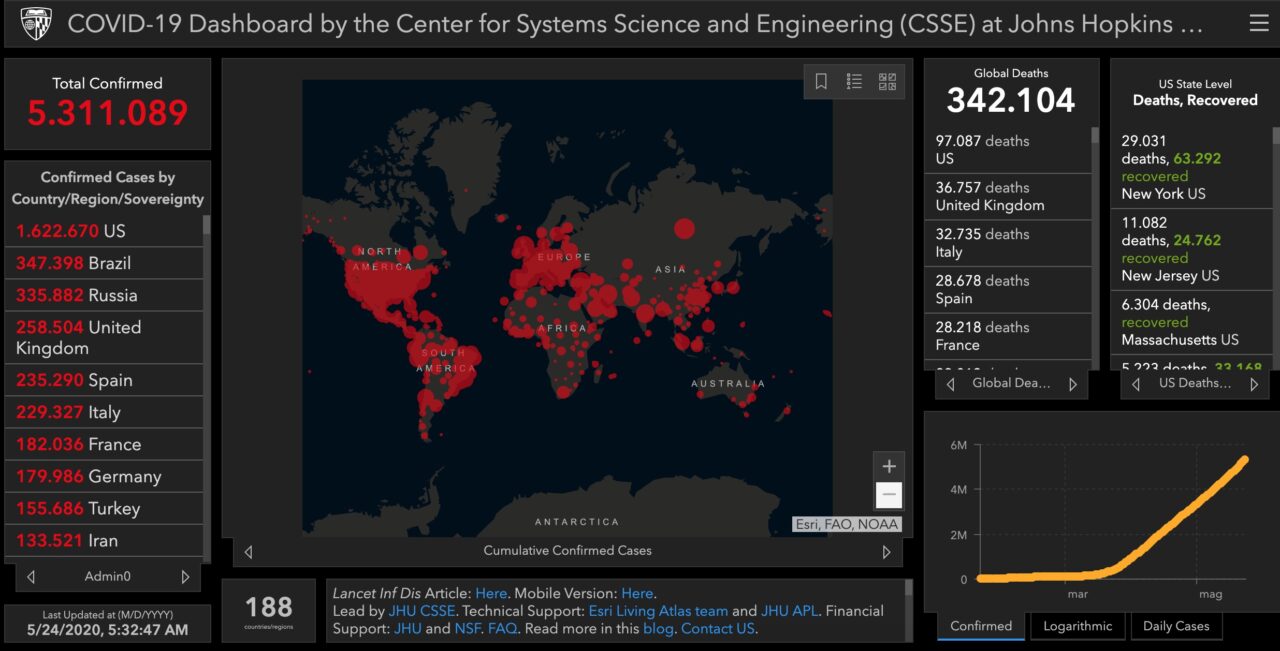The image size is (1280, 651).
Task: Click the Global Deaths 342.104 figure
Action: [x=1011, y=100]
